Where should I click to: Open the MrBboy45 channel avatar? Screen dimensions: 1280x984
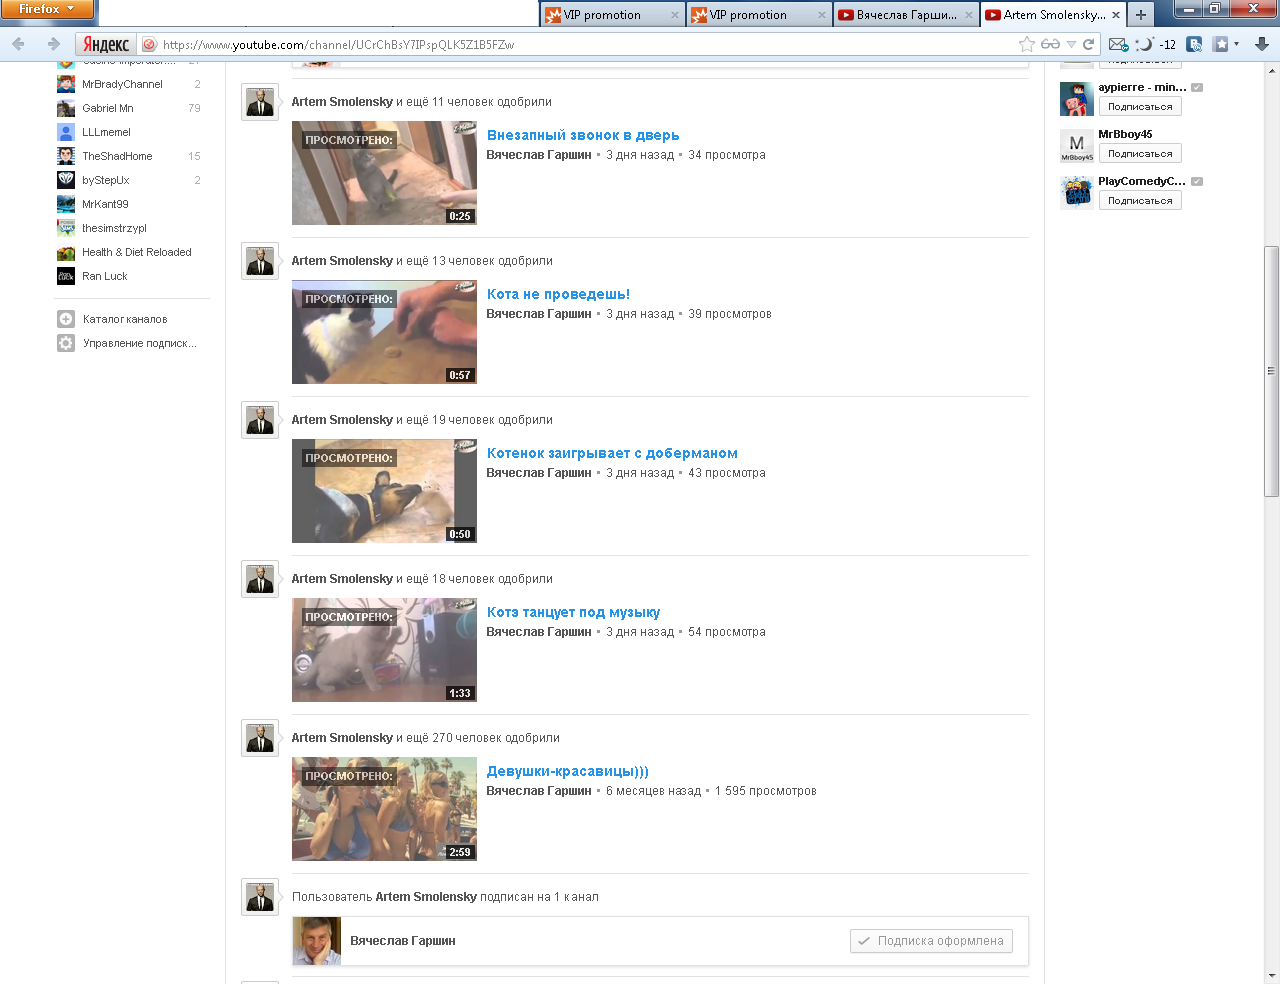[x=1077, y=146]
